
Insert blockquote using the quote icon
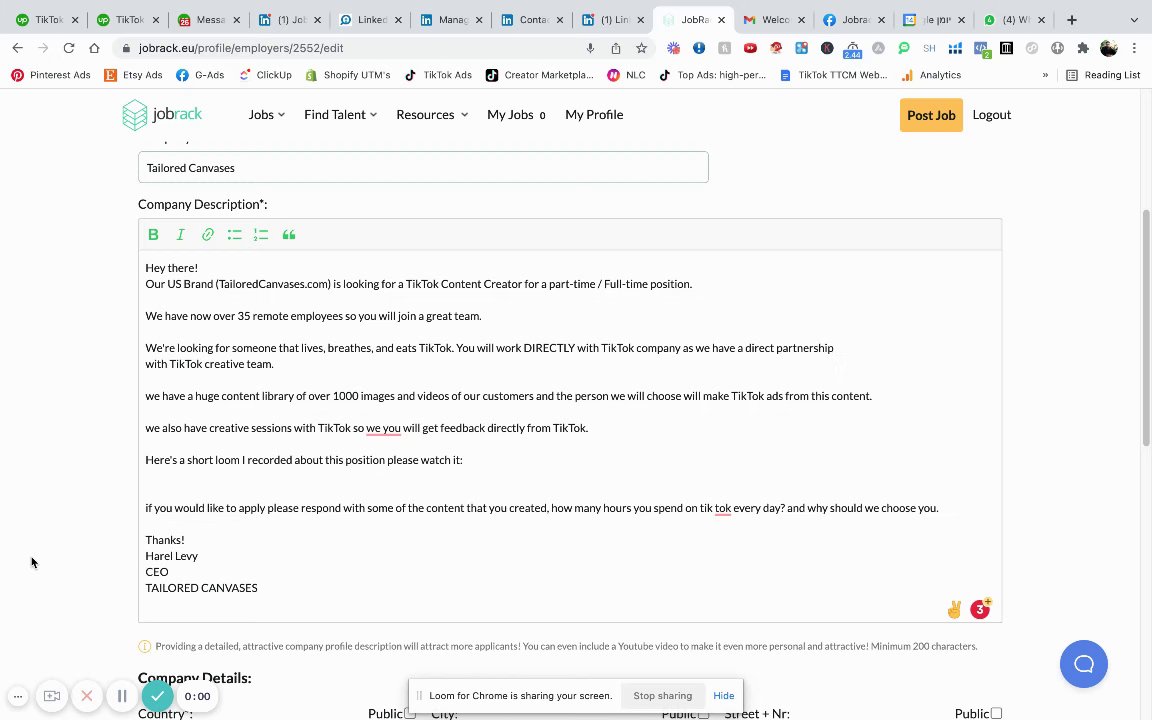pyautogui.click(x=289, y=234)
